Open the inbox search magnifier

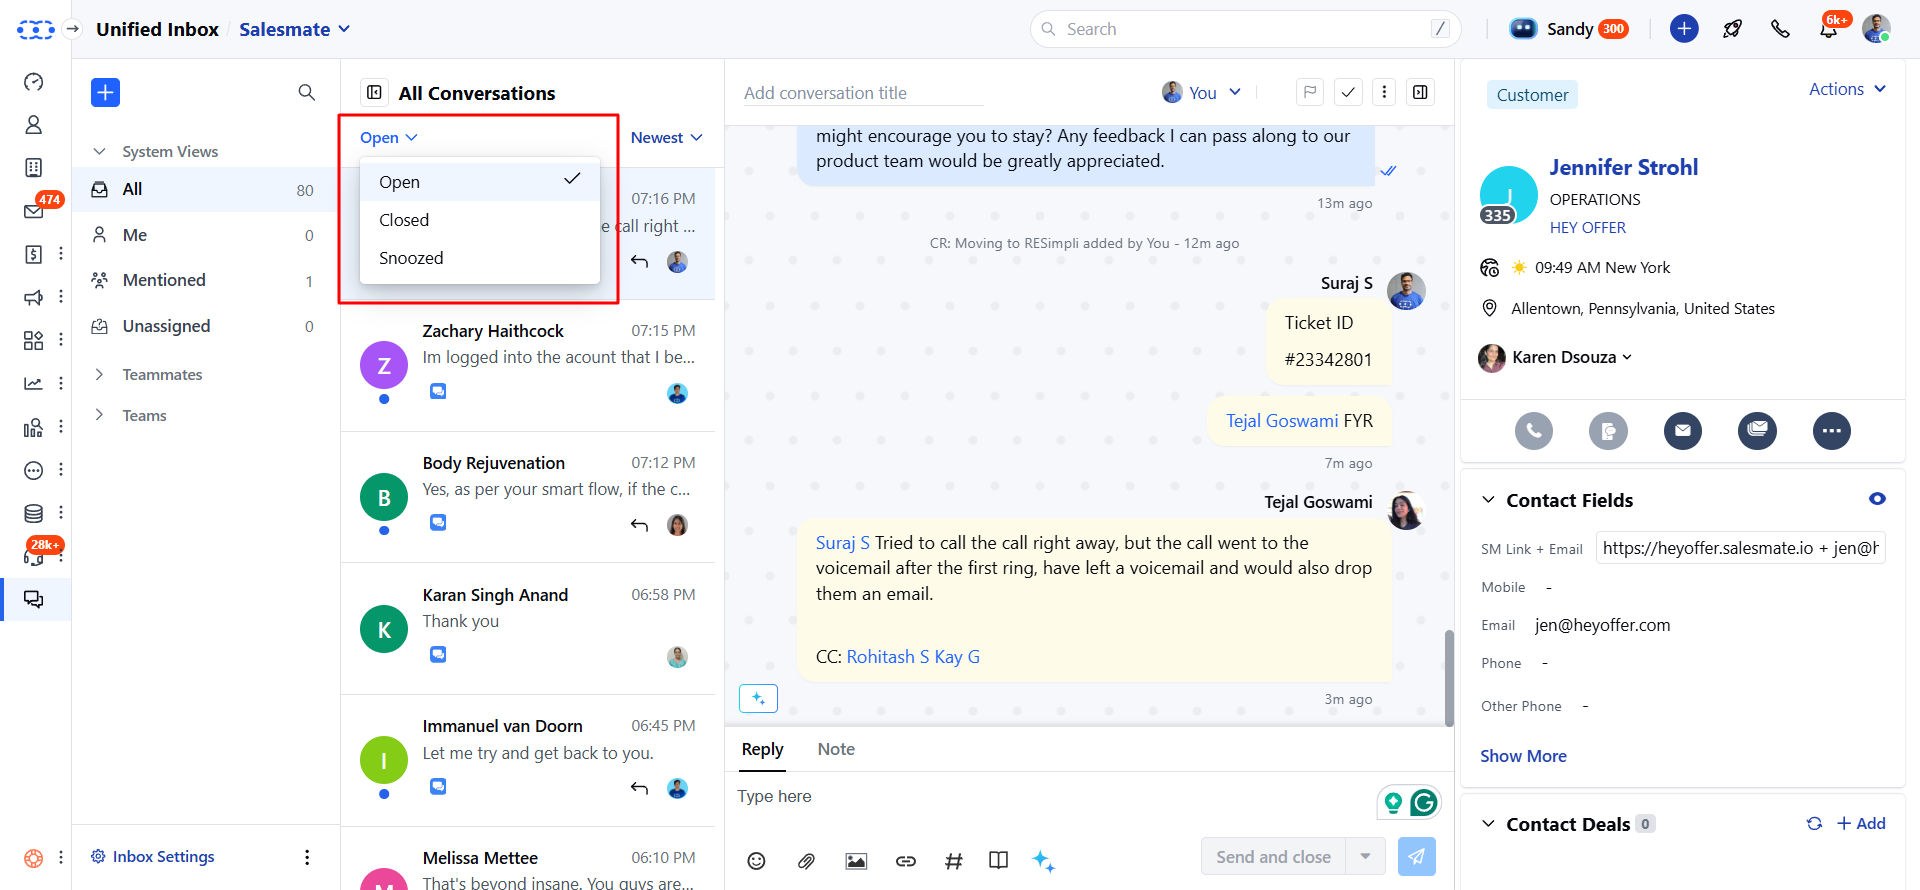pyautogui.click(x=307, y=92)
